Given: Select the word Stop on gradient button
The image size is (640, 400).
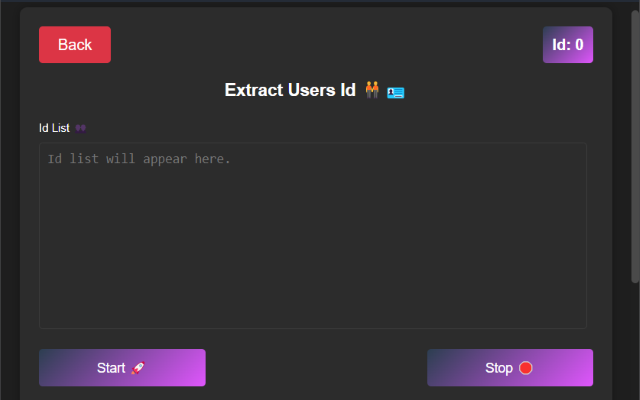Looking at the screenshot, I should click(499, 368).
